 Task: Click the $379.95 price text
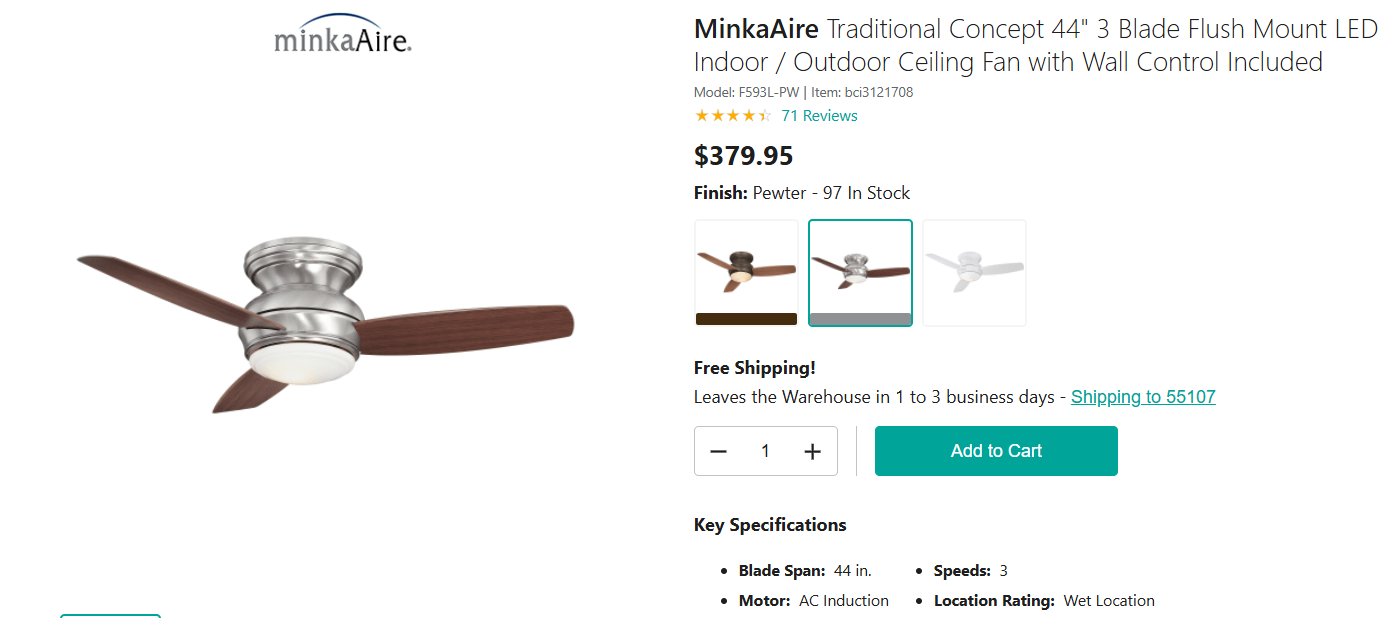743,156
